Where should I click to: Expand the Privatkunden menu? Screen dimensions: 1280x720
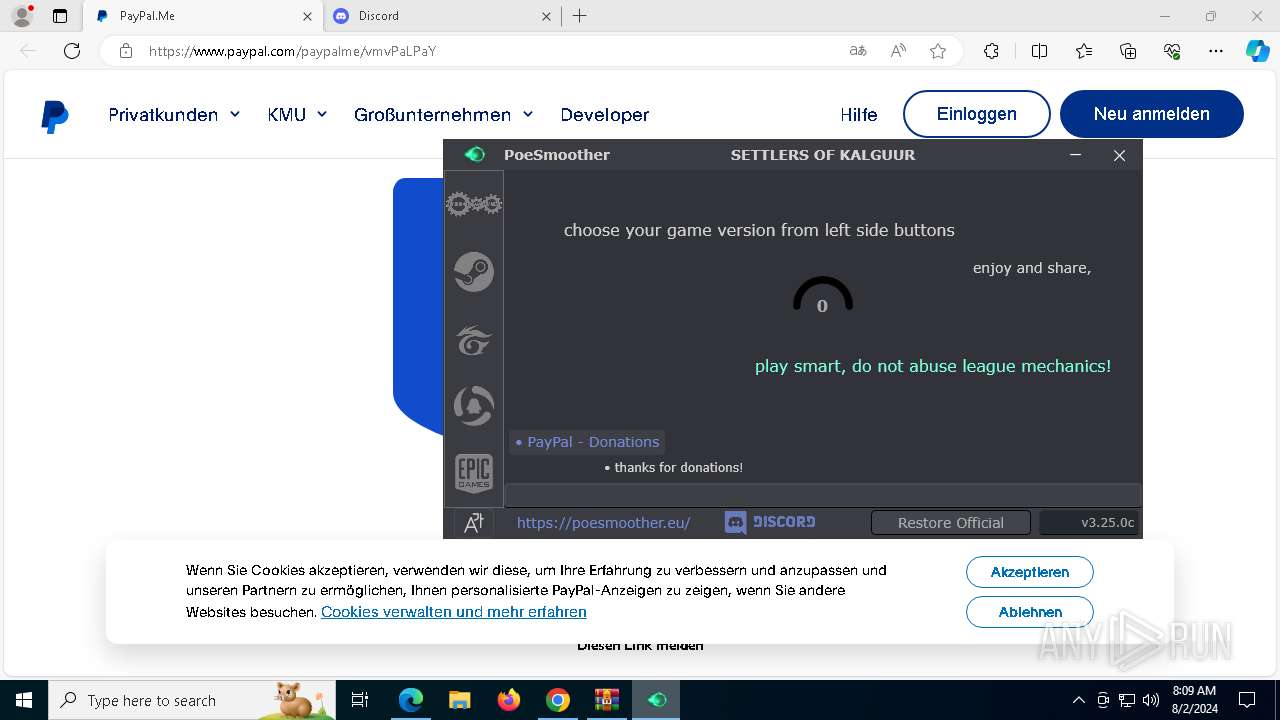tap(174, 115)
